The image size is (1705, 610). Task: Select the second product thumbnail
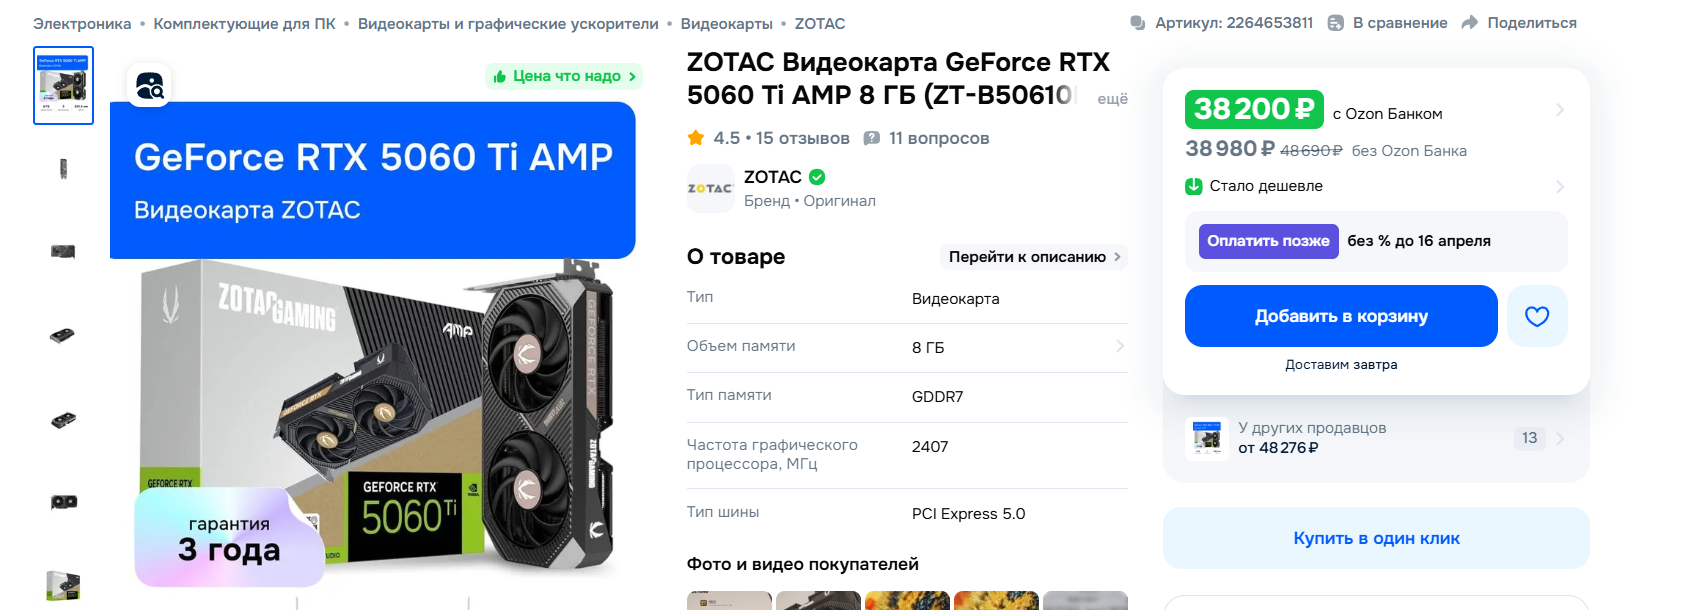point(63,168)
